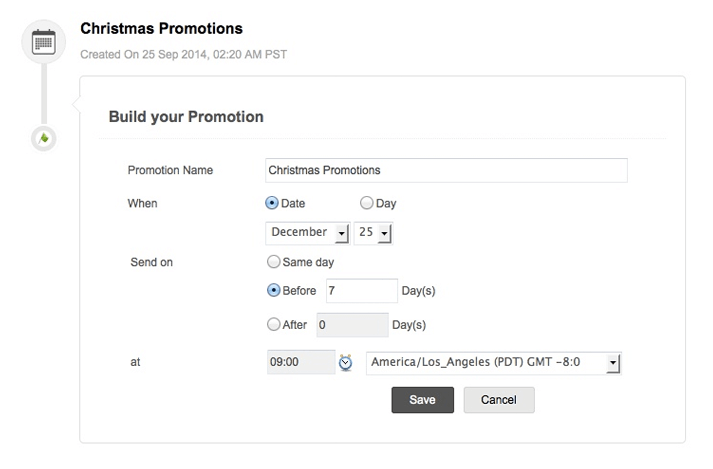Open the December month dropdown

click(x=308, y=233)
